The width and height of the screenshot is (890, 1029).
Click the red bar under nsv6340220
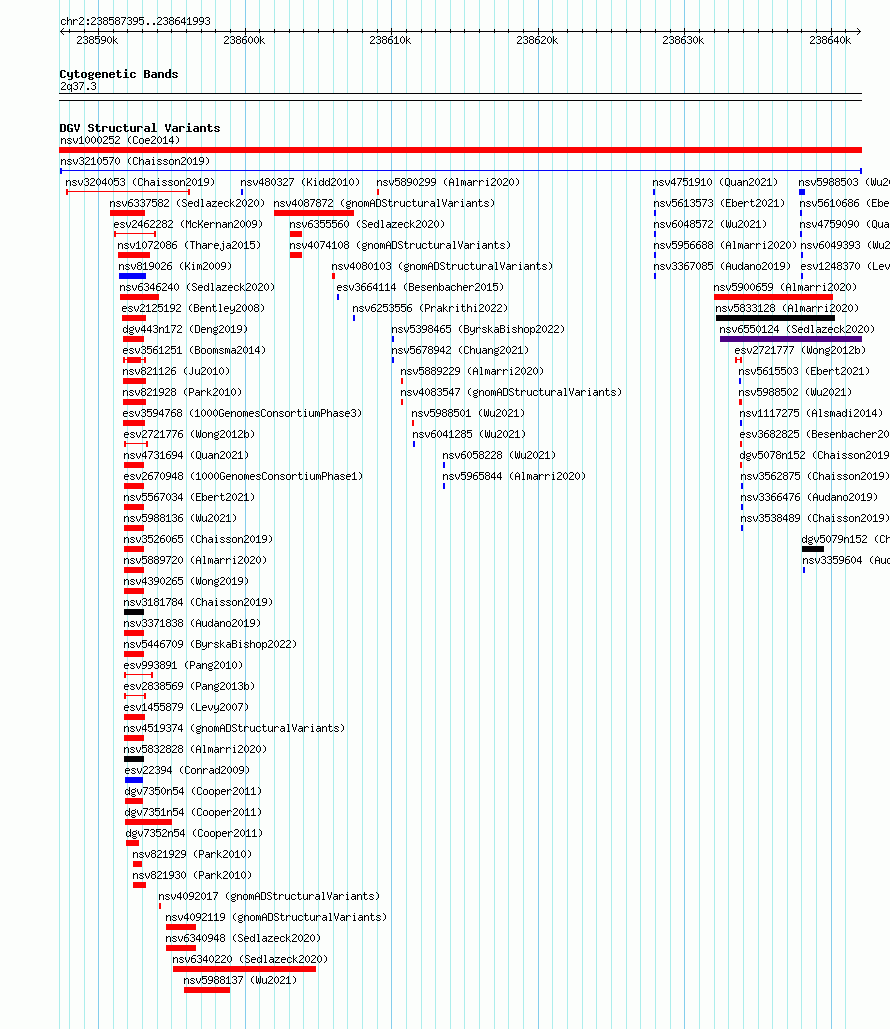click(244, 969)
